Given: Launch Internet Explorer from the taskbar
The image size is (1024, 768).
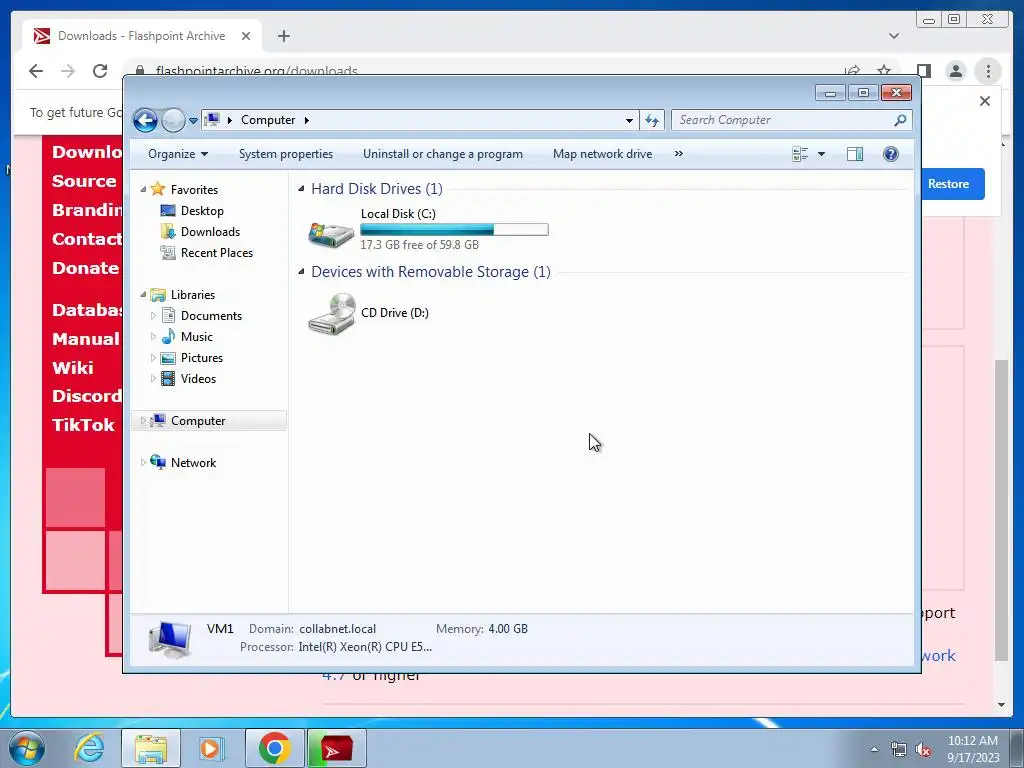Looking at the screenshot, I should [x=89, y=748].
